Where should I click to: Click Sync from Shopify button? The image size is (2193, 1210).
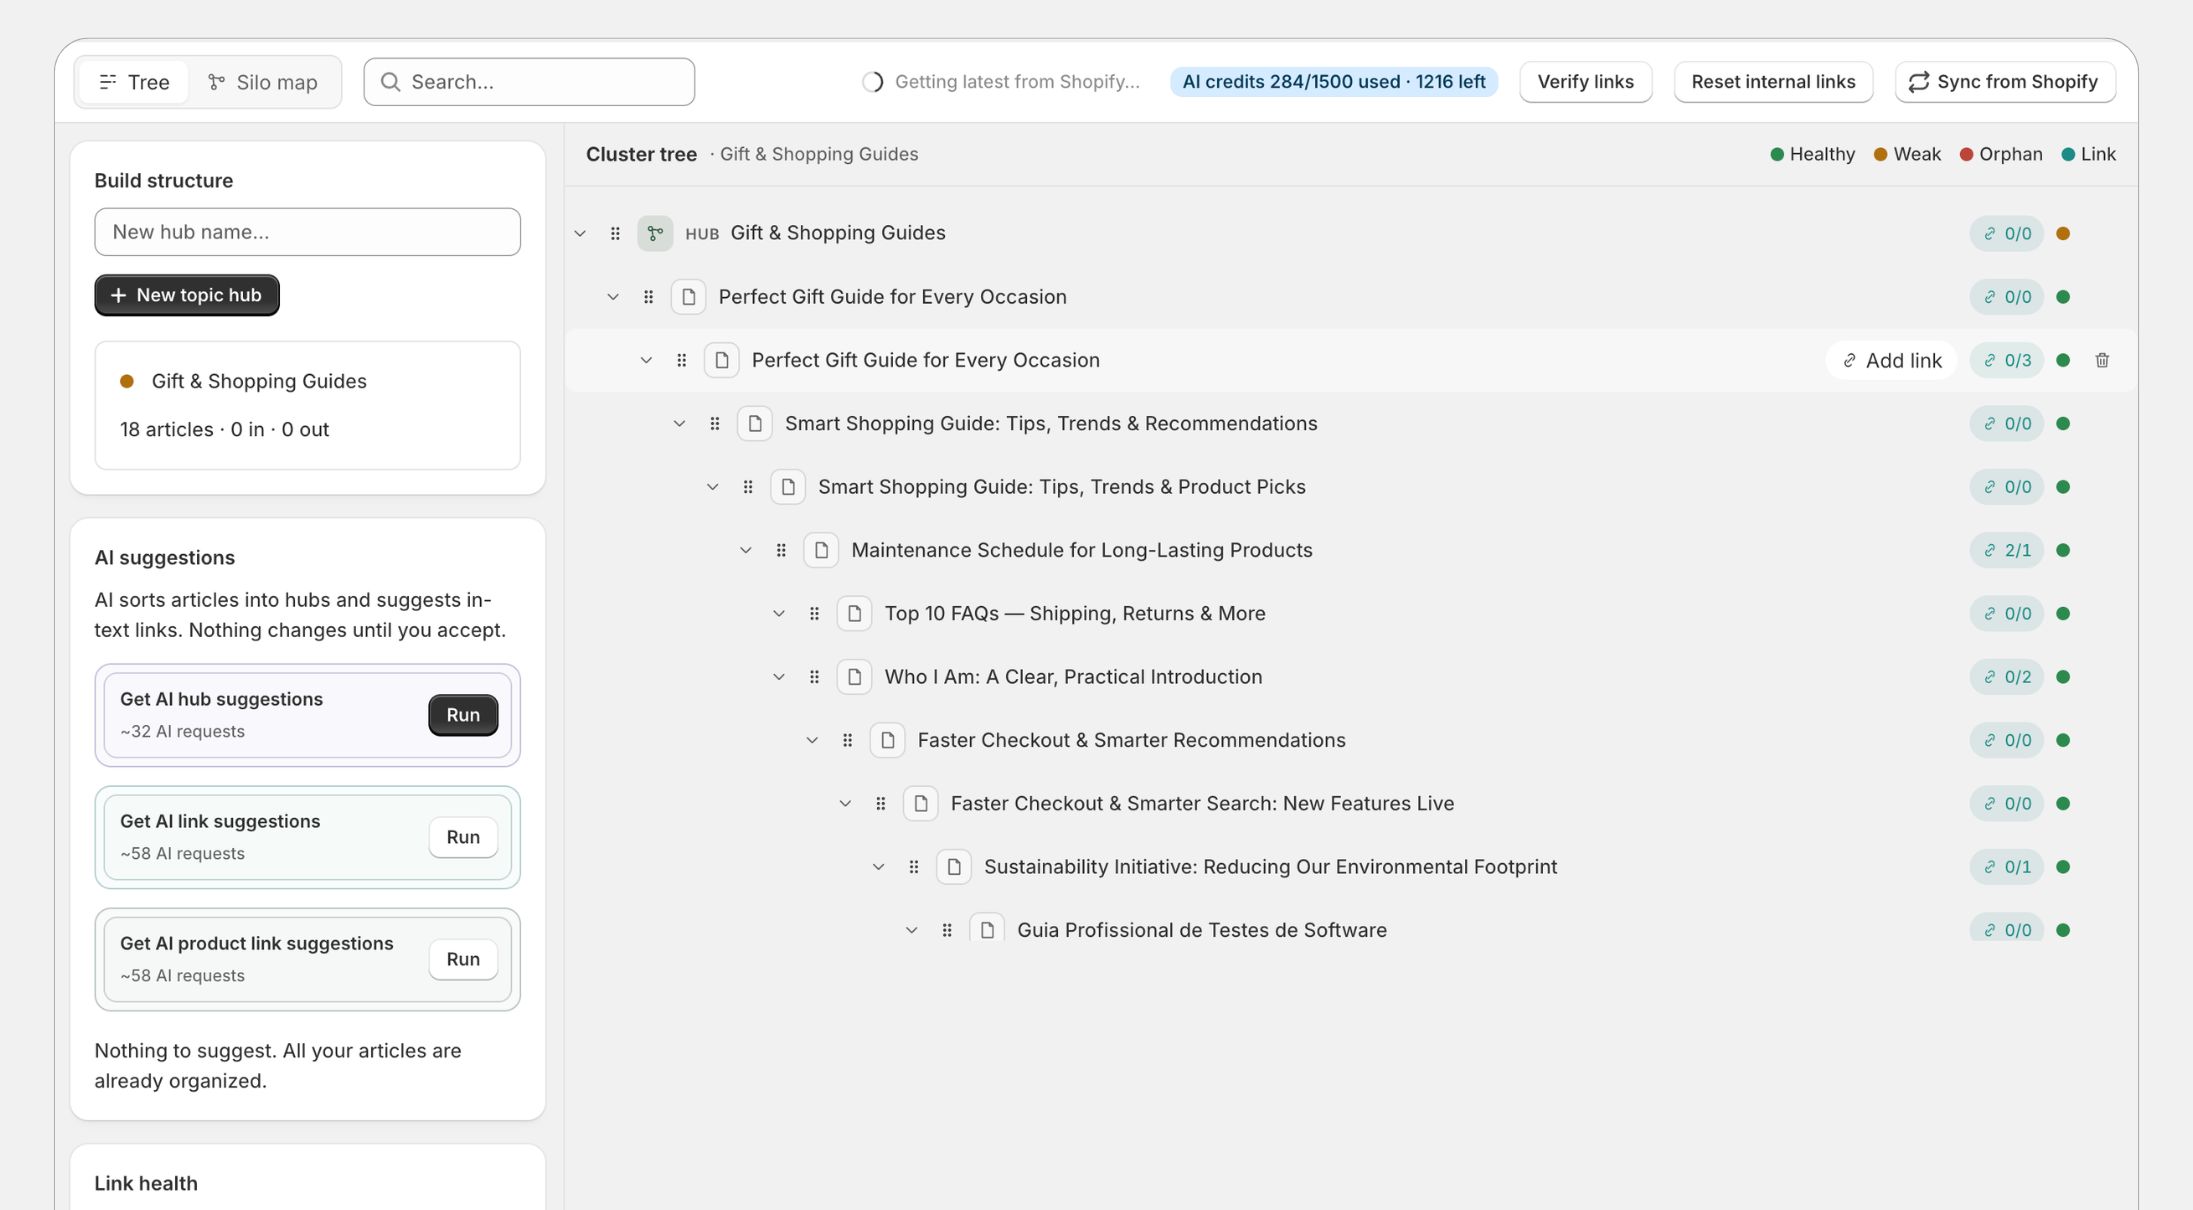[x=2005, y=82]
